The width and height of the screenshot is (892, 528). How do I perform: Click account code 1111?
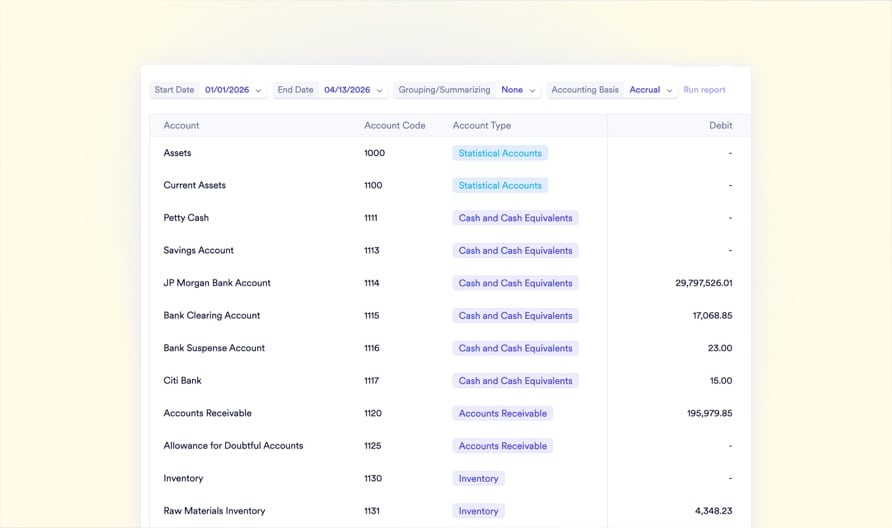click(x=371, y=218)
